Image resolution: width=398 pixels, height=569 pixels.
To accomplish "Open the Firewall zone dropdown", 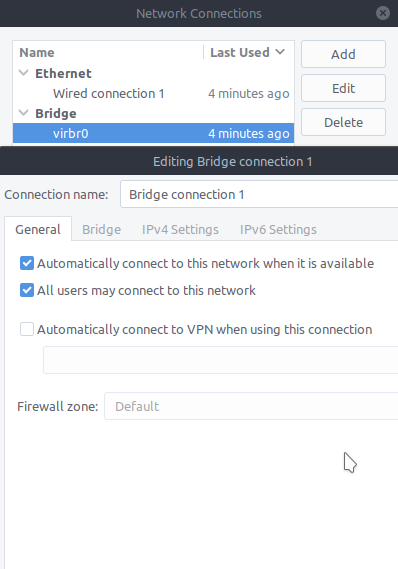I will click(251, 406).
